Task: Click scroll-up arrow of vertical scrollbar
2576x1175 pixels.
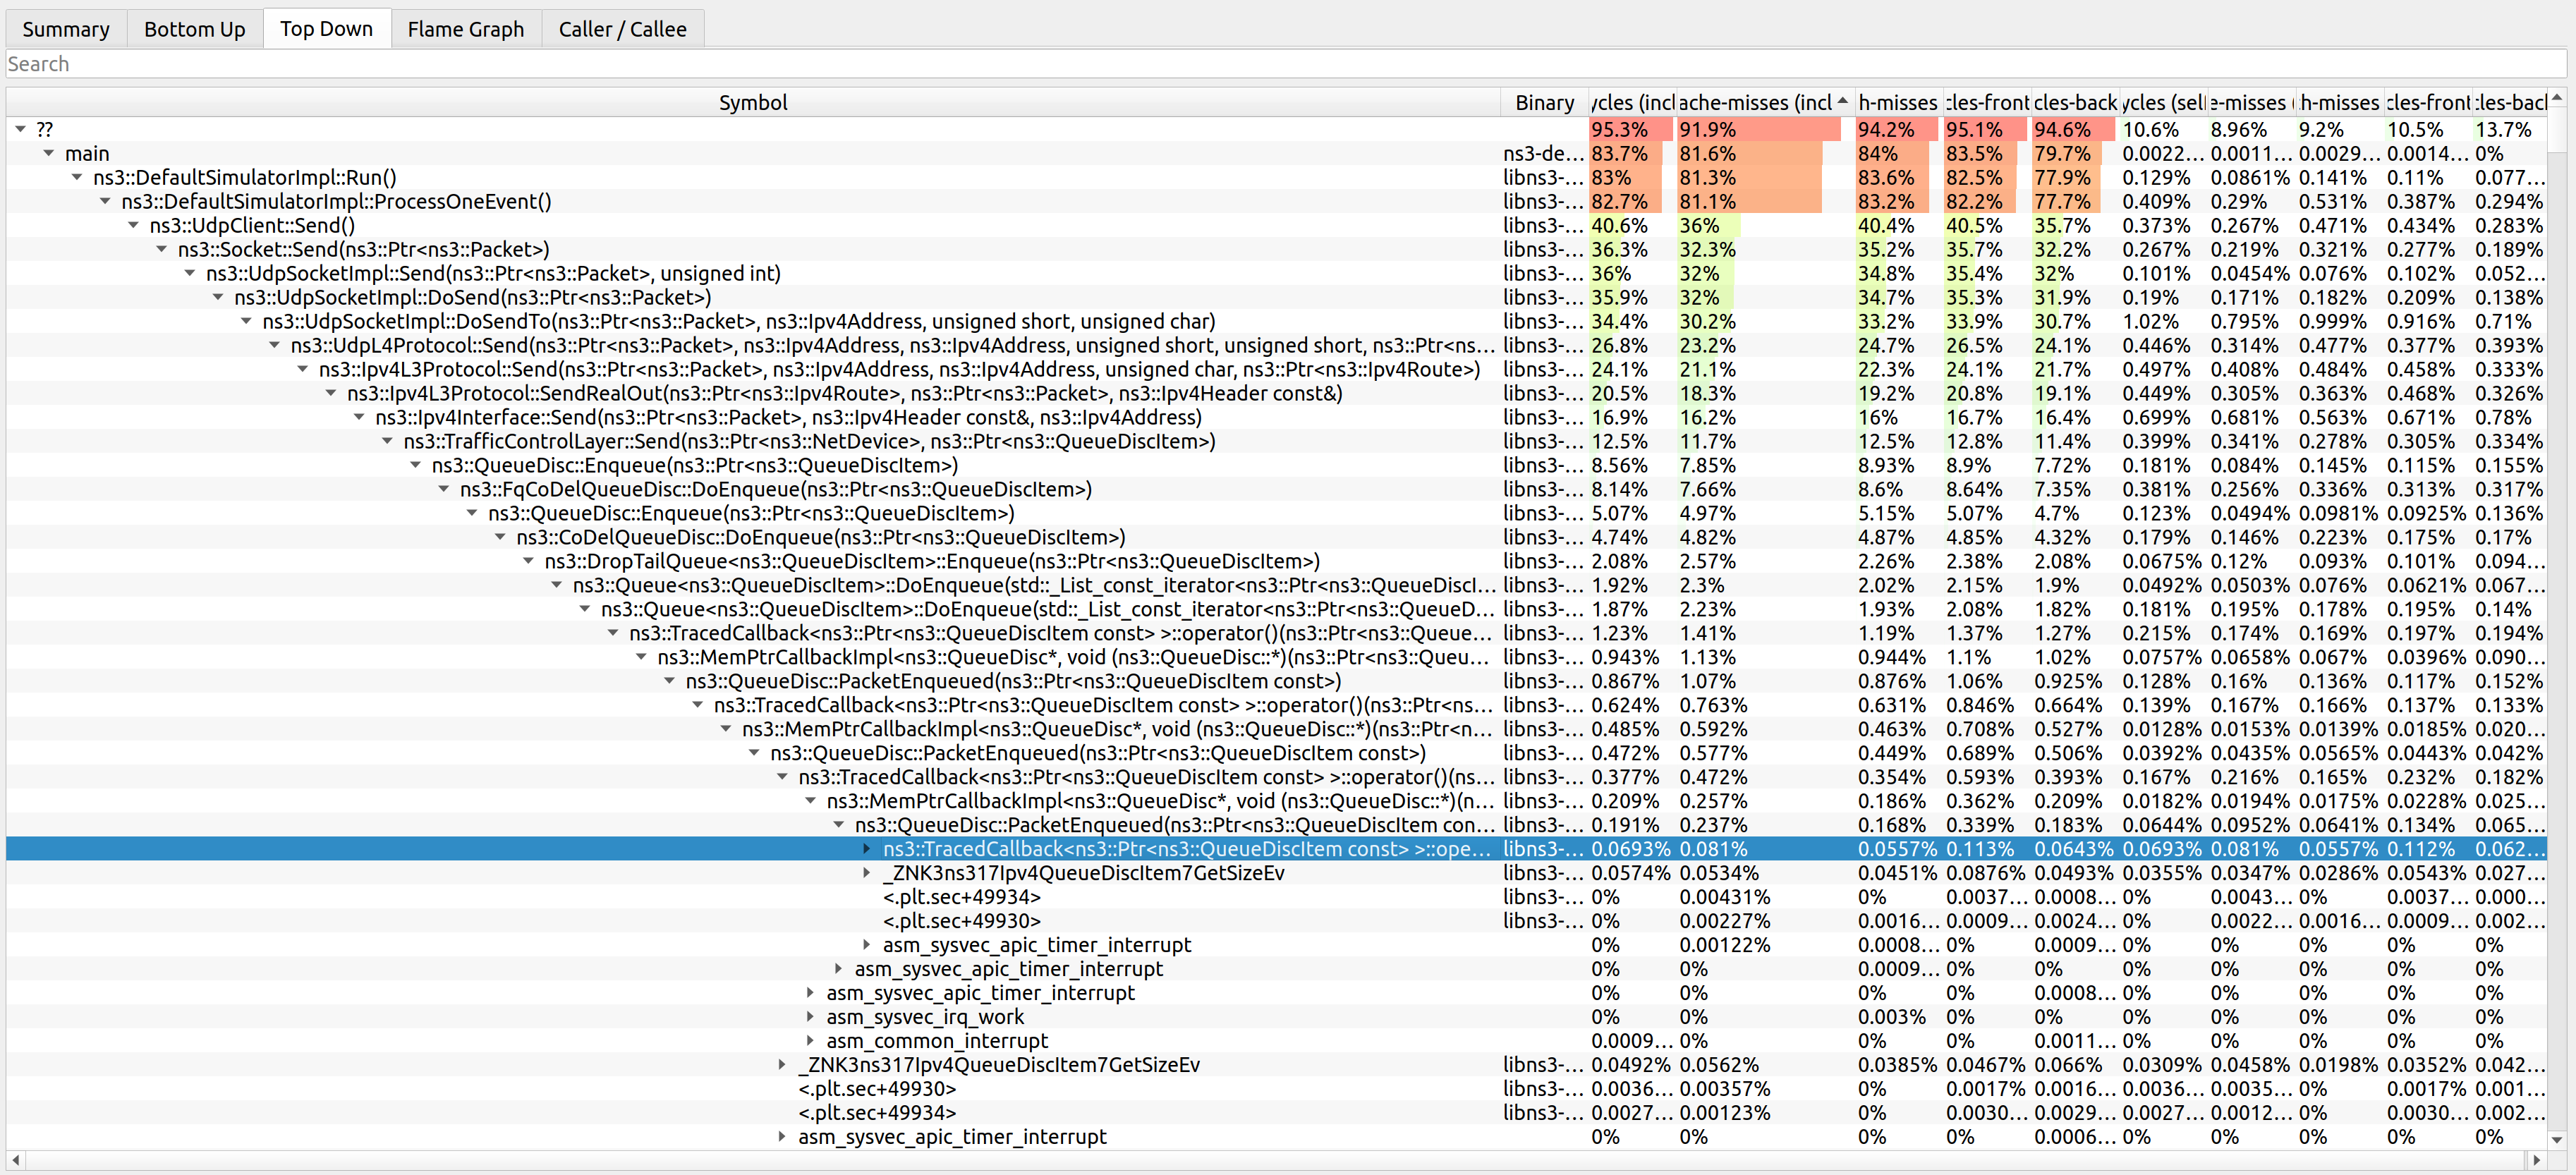Action: [x=2557, y=97]
